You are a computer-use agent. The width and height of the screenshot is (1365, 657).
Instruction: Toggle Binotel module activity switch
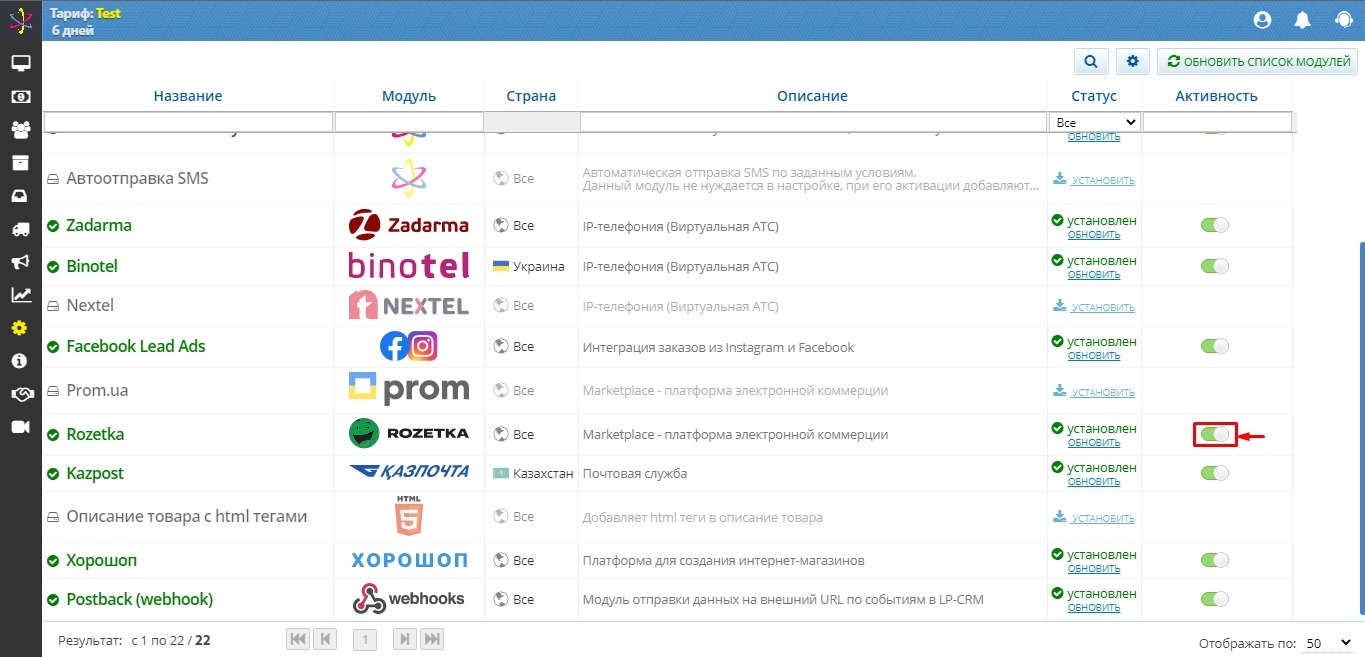[x=1215, y=266]
